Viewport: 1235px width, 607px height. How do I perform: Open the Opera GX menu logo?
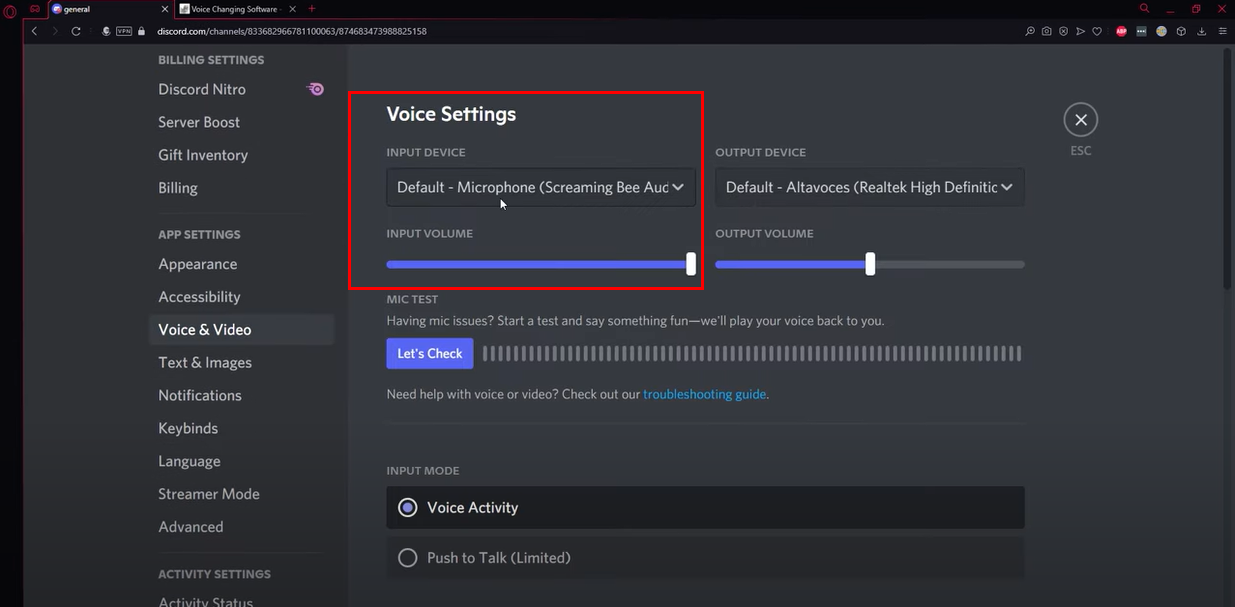click(10, 8)
